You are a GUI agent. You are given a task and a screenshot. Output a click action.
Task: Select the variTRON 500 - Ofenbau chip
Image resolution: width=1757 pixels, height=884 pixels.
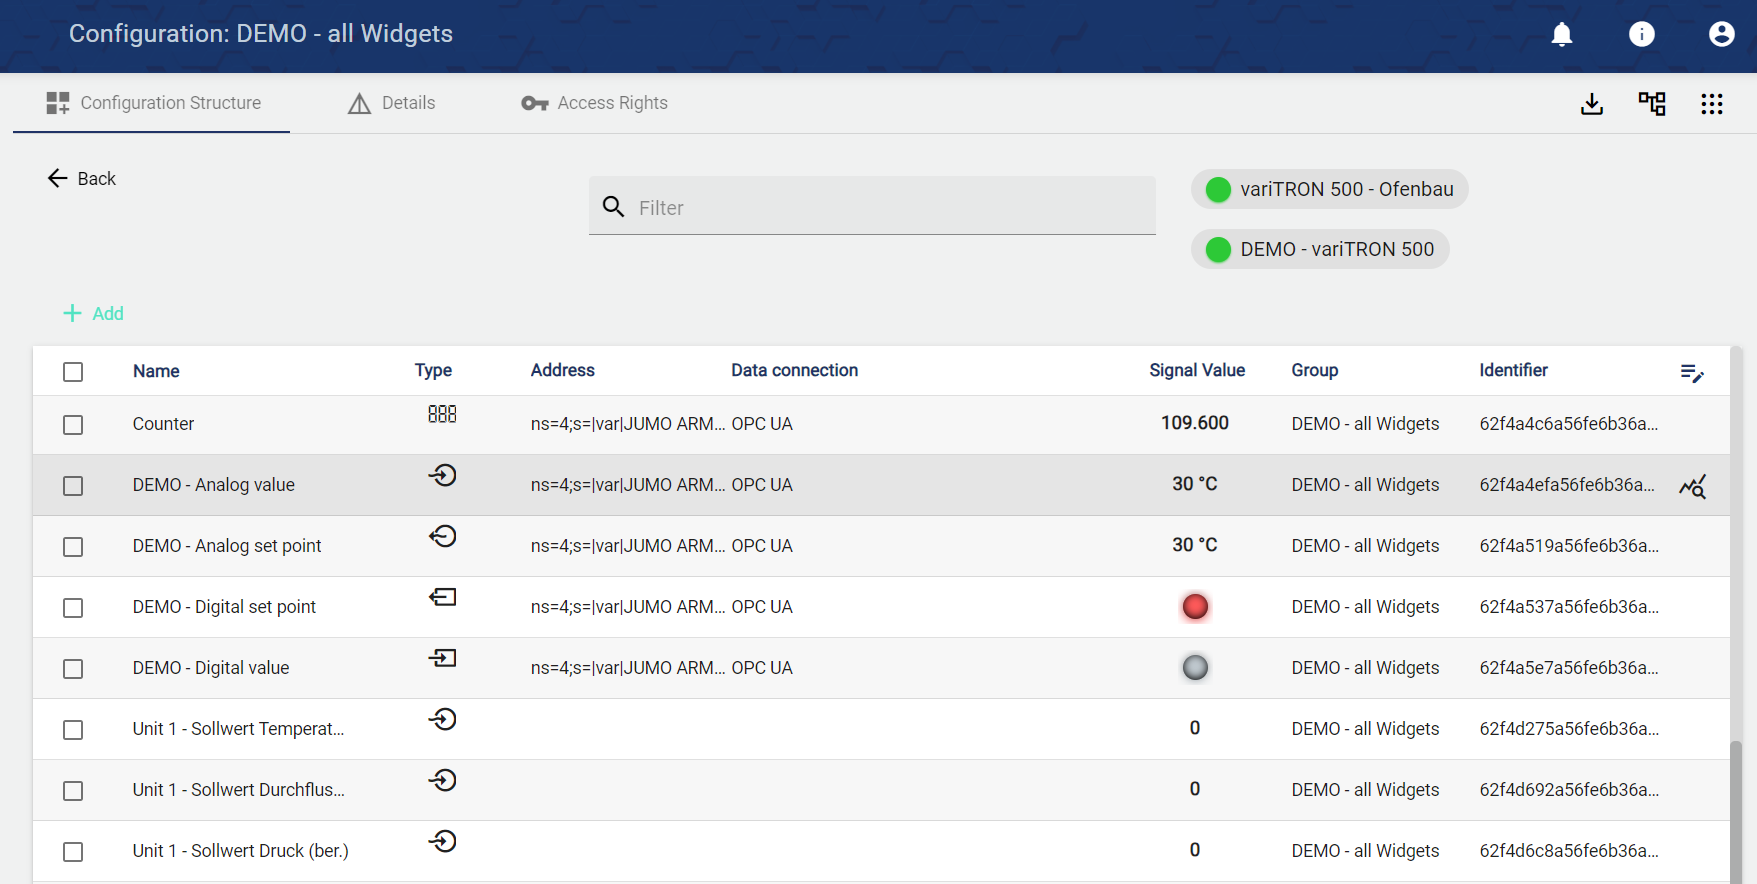pyautogui.click(x=1329, y=190)
